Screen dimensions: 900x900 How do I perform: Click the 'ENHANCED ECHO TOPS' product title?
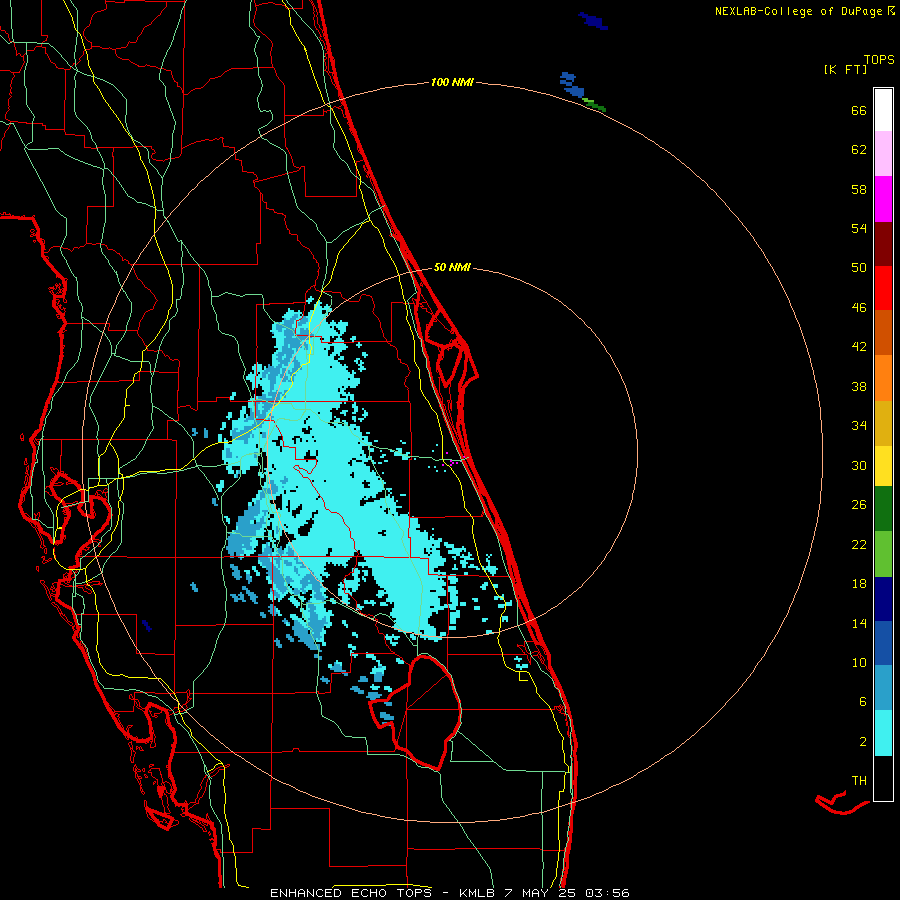coord(351,893)
